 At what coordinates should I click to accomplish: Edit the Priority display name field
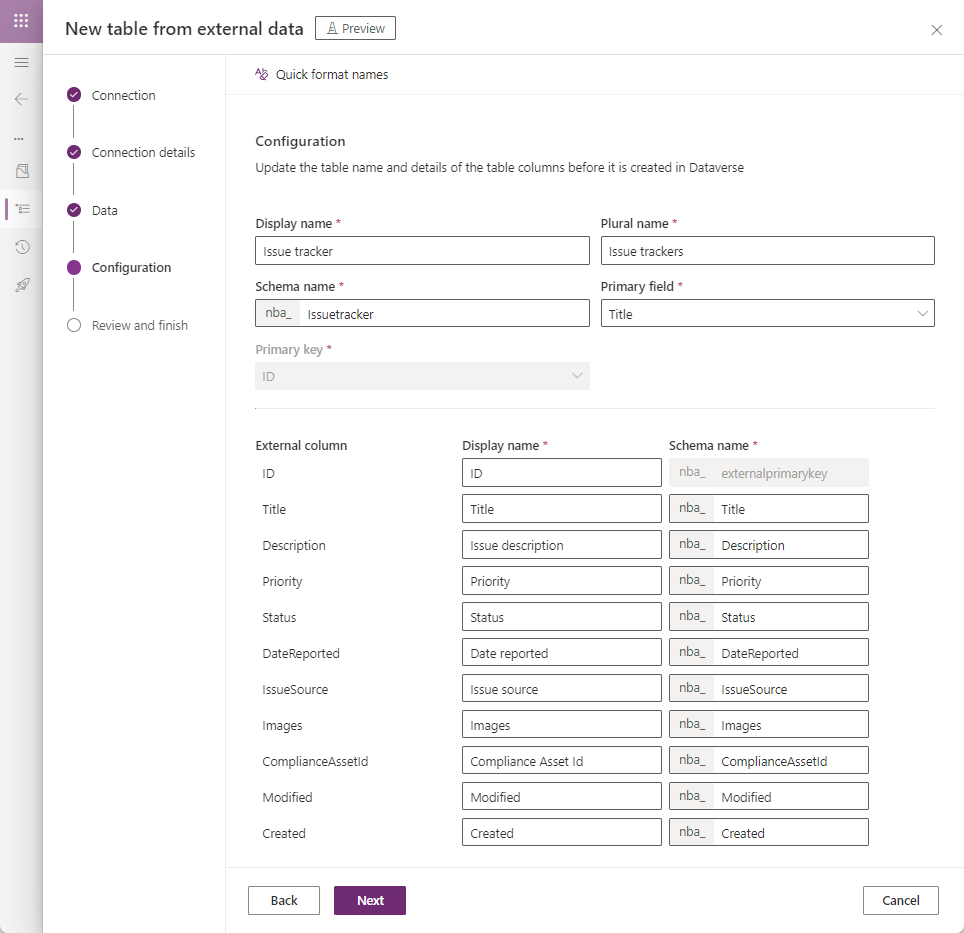coord(561,581)
